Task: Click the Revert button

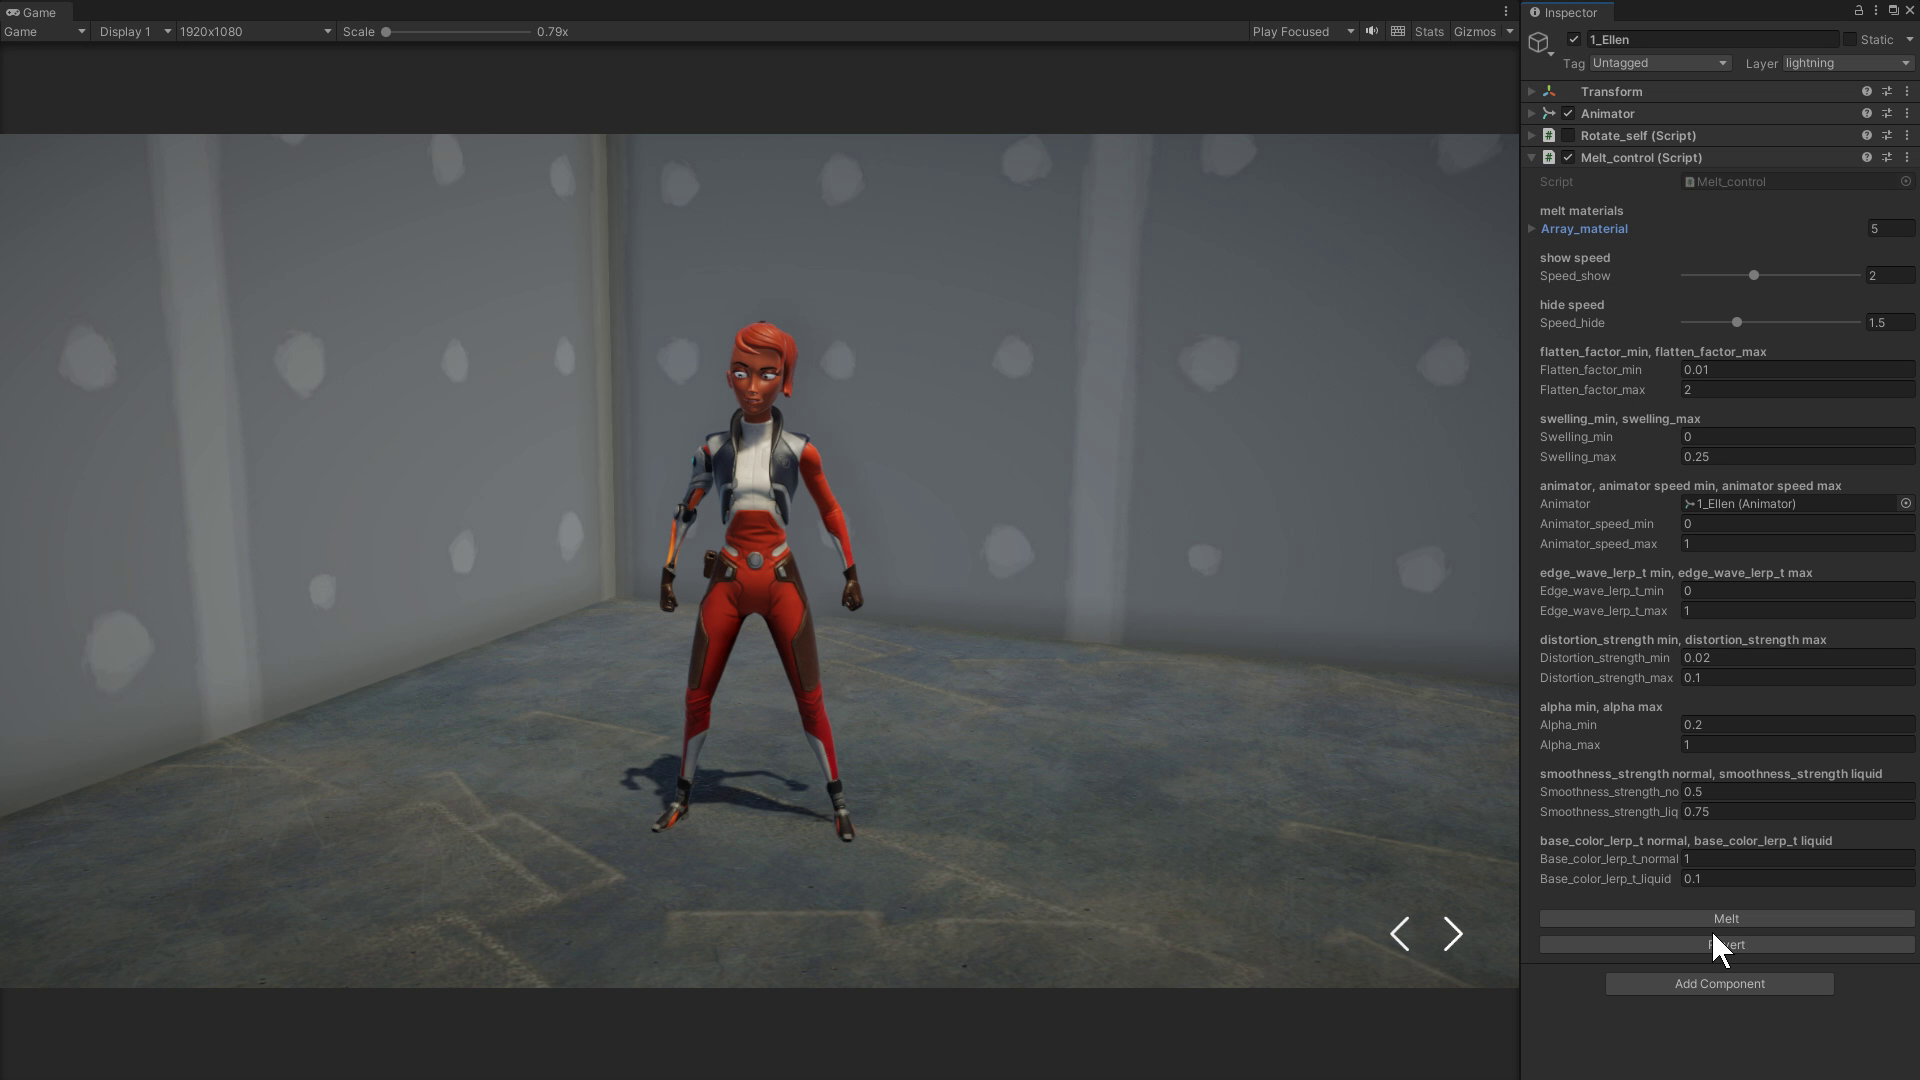Action: tap(1727, 944)
